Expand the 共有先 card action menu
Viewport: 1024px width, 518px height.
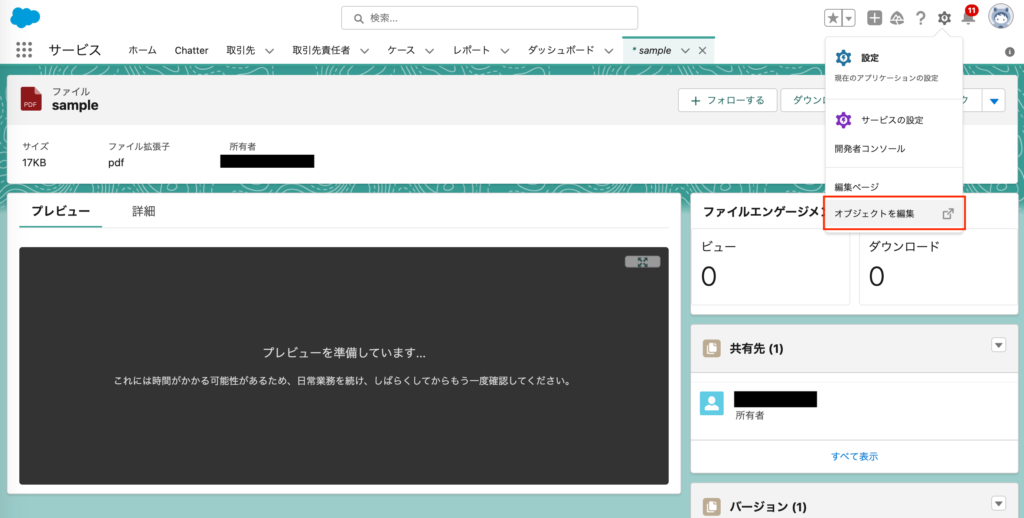click(x=999, y=345)
